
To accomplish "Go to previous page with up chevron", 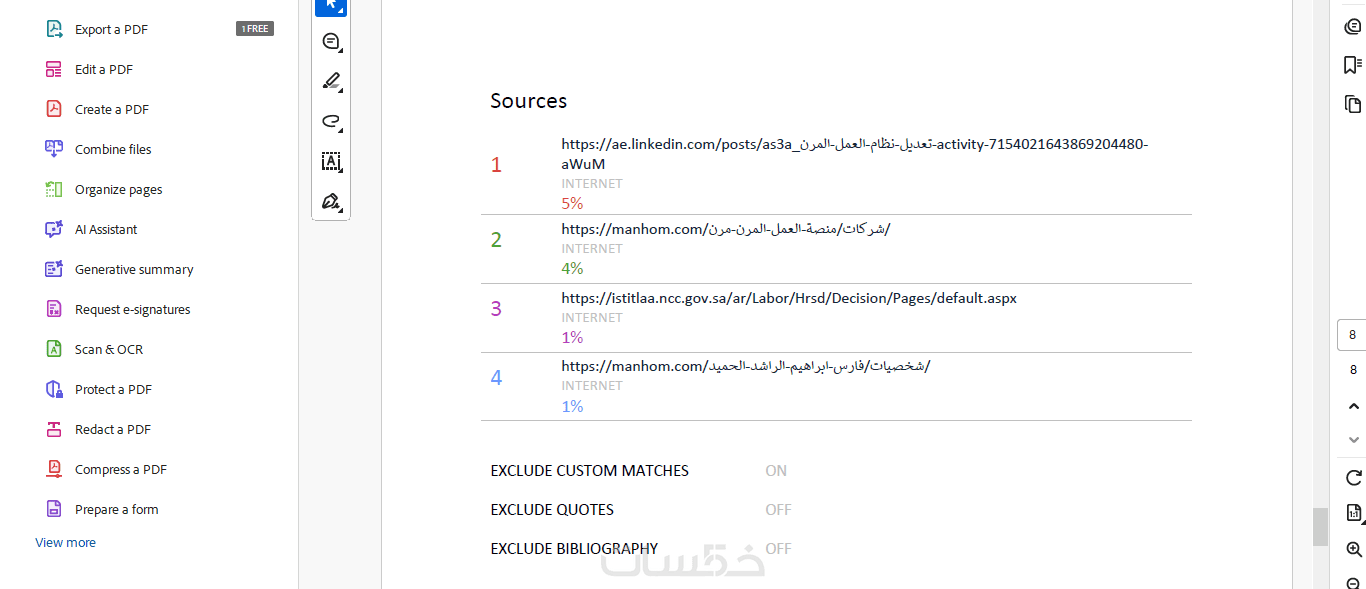I will point(1354,406).
